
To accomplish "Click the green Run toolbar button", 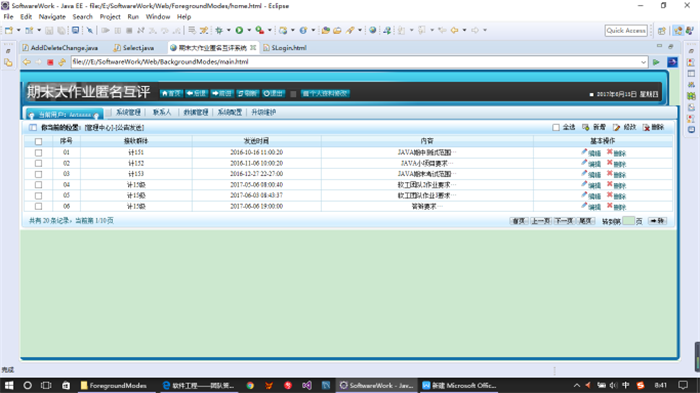I will coord(239,30).
